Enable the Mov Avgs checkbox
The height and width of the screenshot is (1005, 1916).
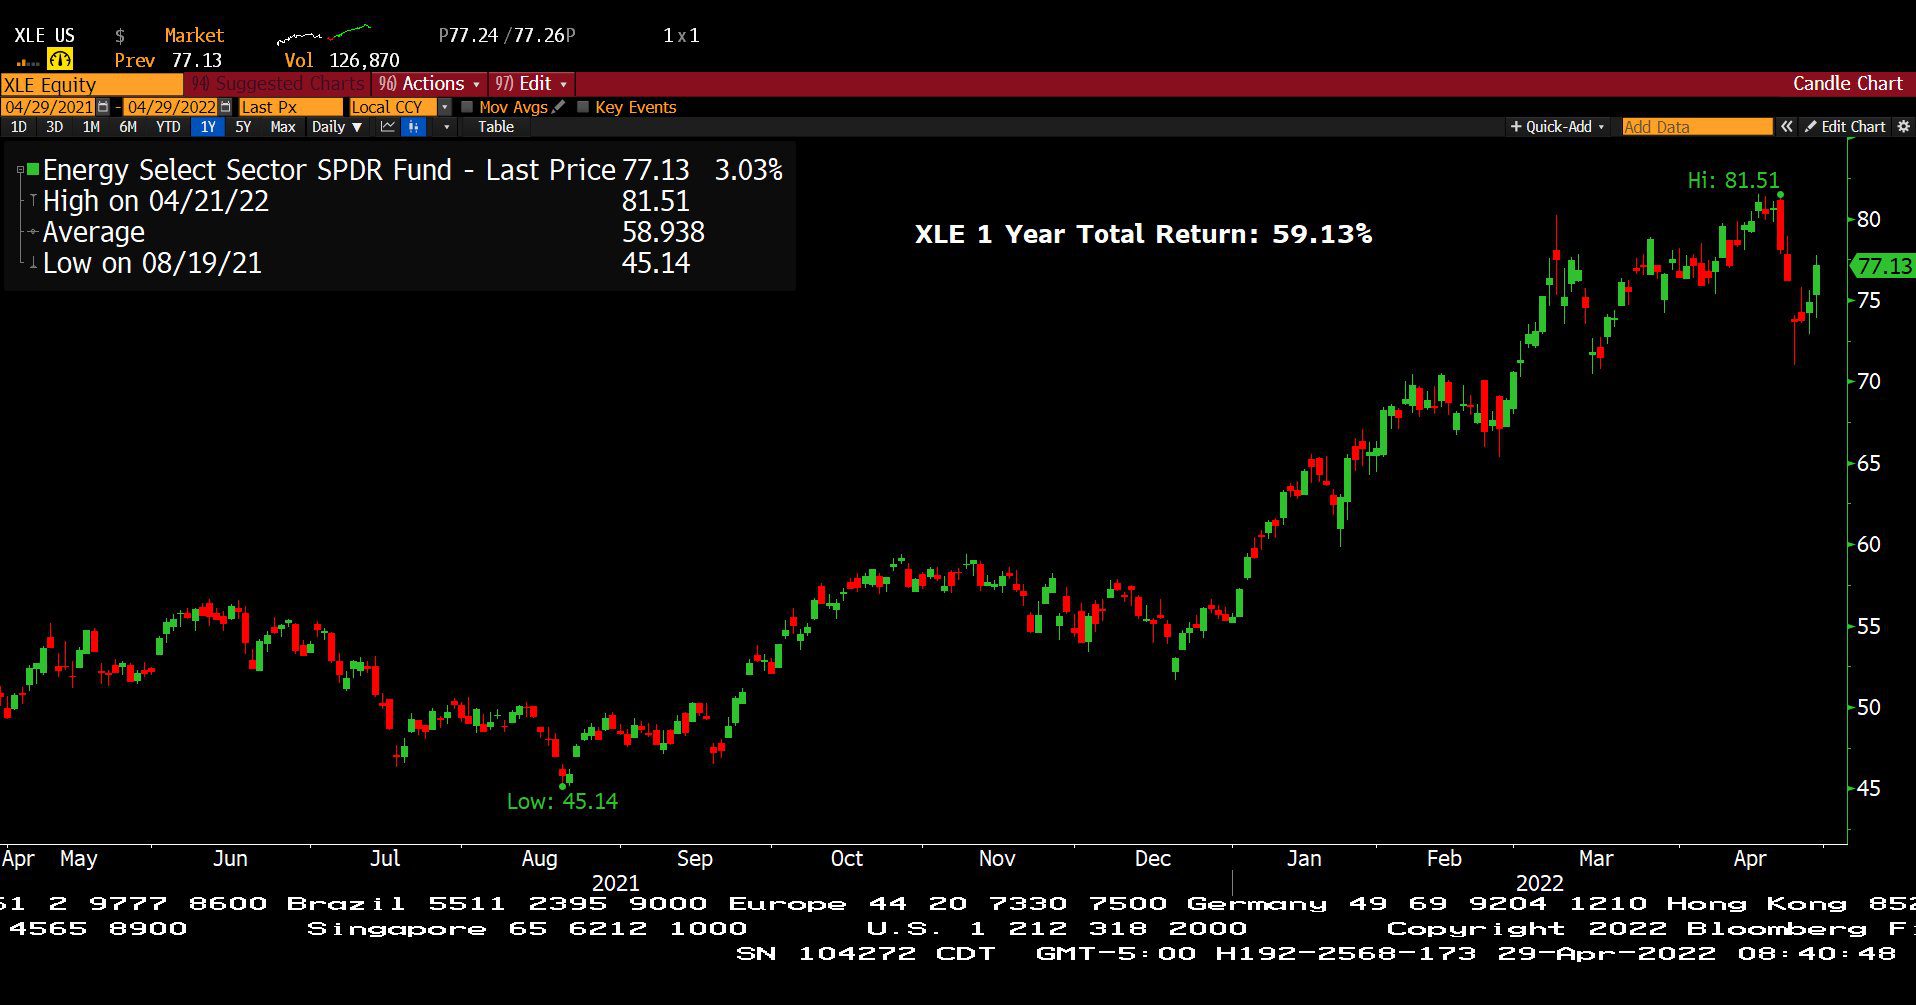[x=466, y=107]
